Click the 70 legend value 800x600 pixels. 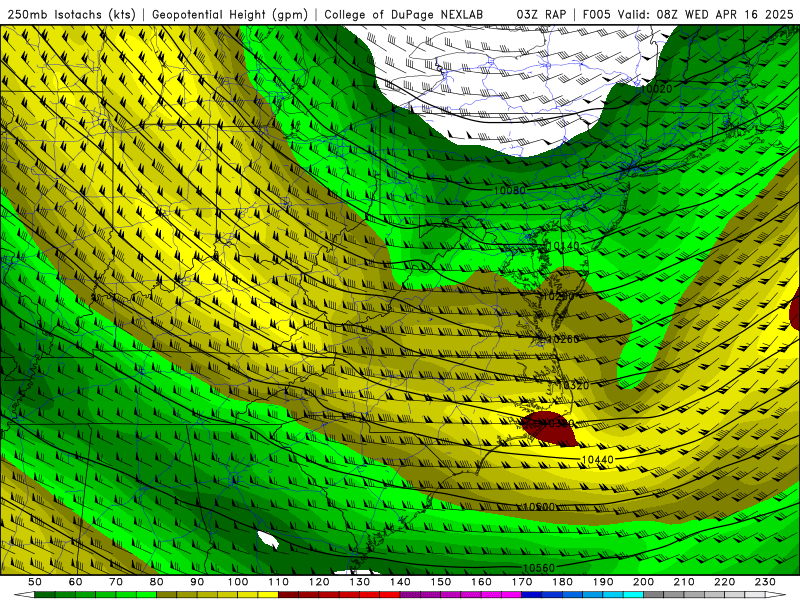click(116, 582)
